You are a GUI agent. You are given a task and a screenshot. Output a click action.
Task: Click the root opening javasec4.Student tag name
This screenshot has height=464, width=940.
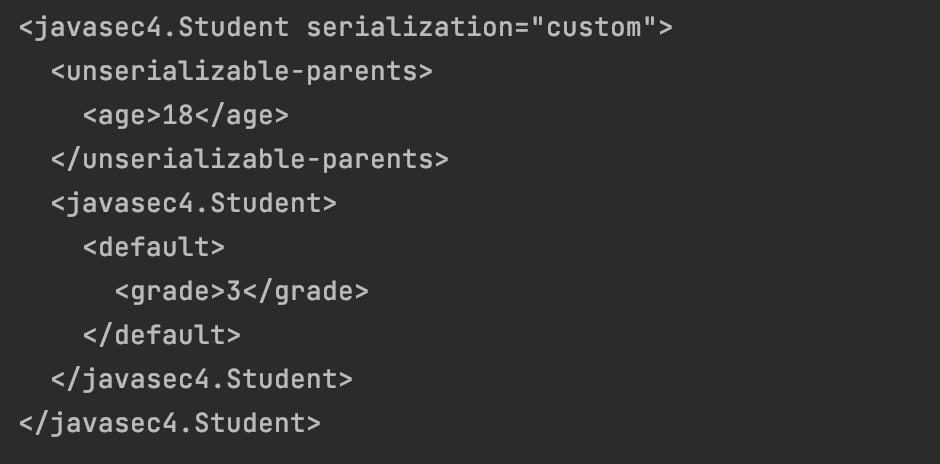pos(161,27)
